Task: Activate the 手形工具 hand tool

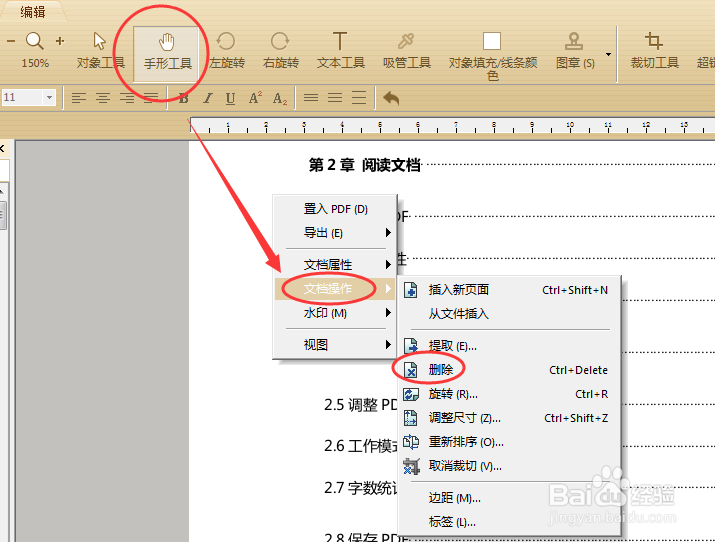Action: [166, 52]
